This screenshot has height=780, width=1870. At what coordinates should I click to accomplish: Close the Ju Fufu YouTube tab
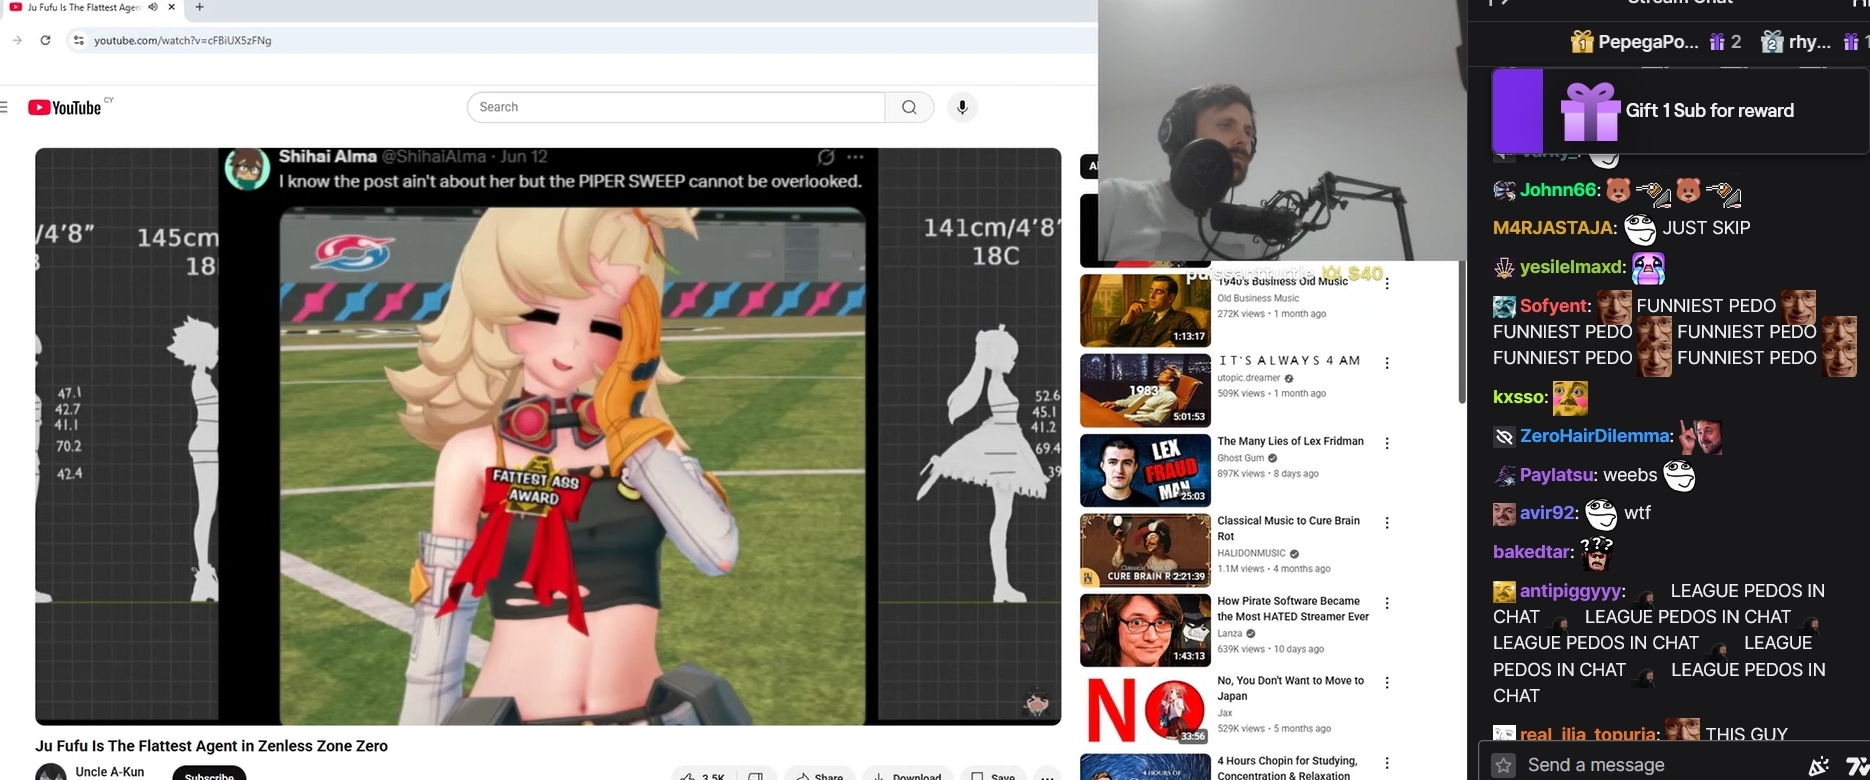pos(172,7)
